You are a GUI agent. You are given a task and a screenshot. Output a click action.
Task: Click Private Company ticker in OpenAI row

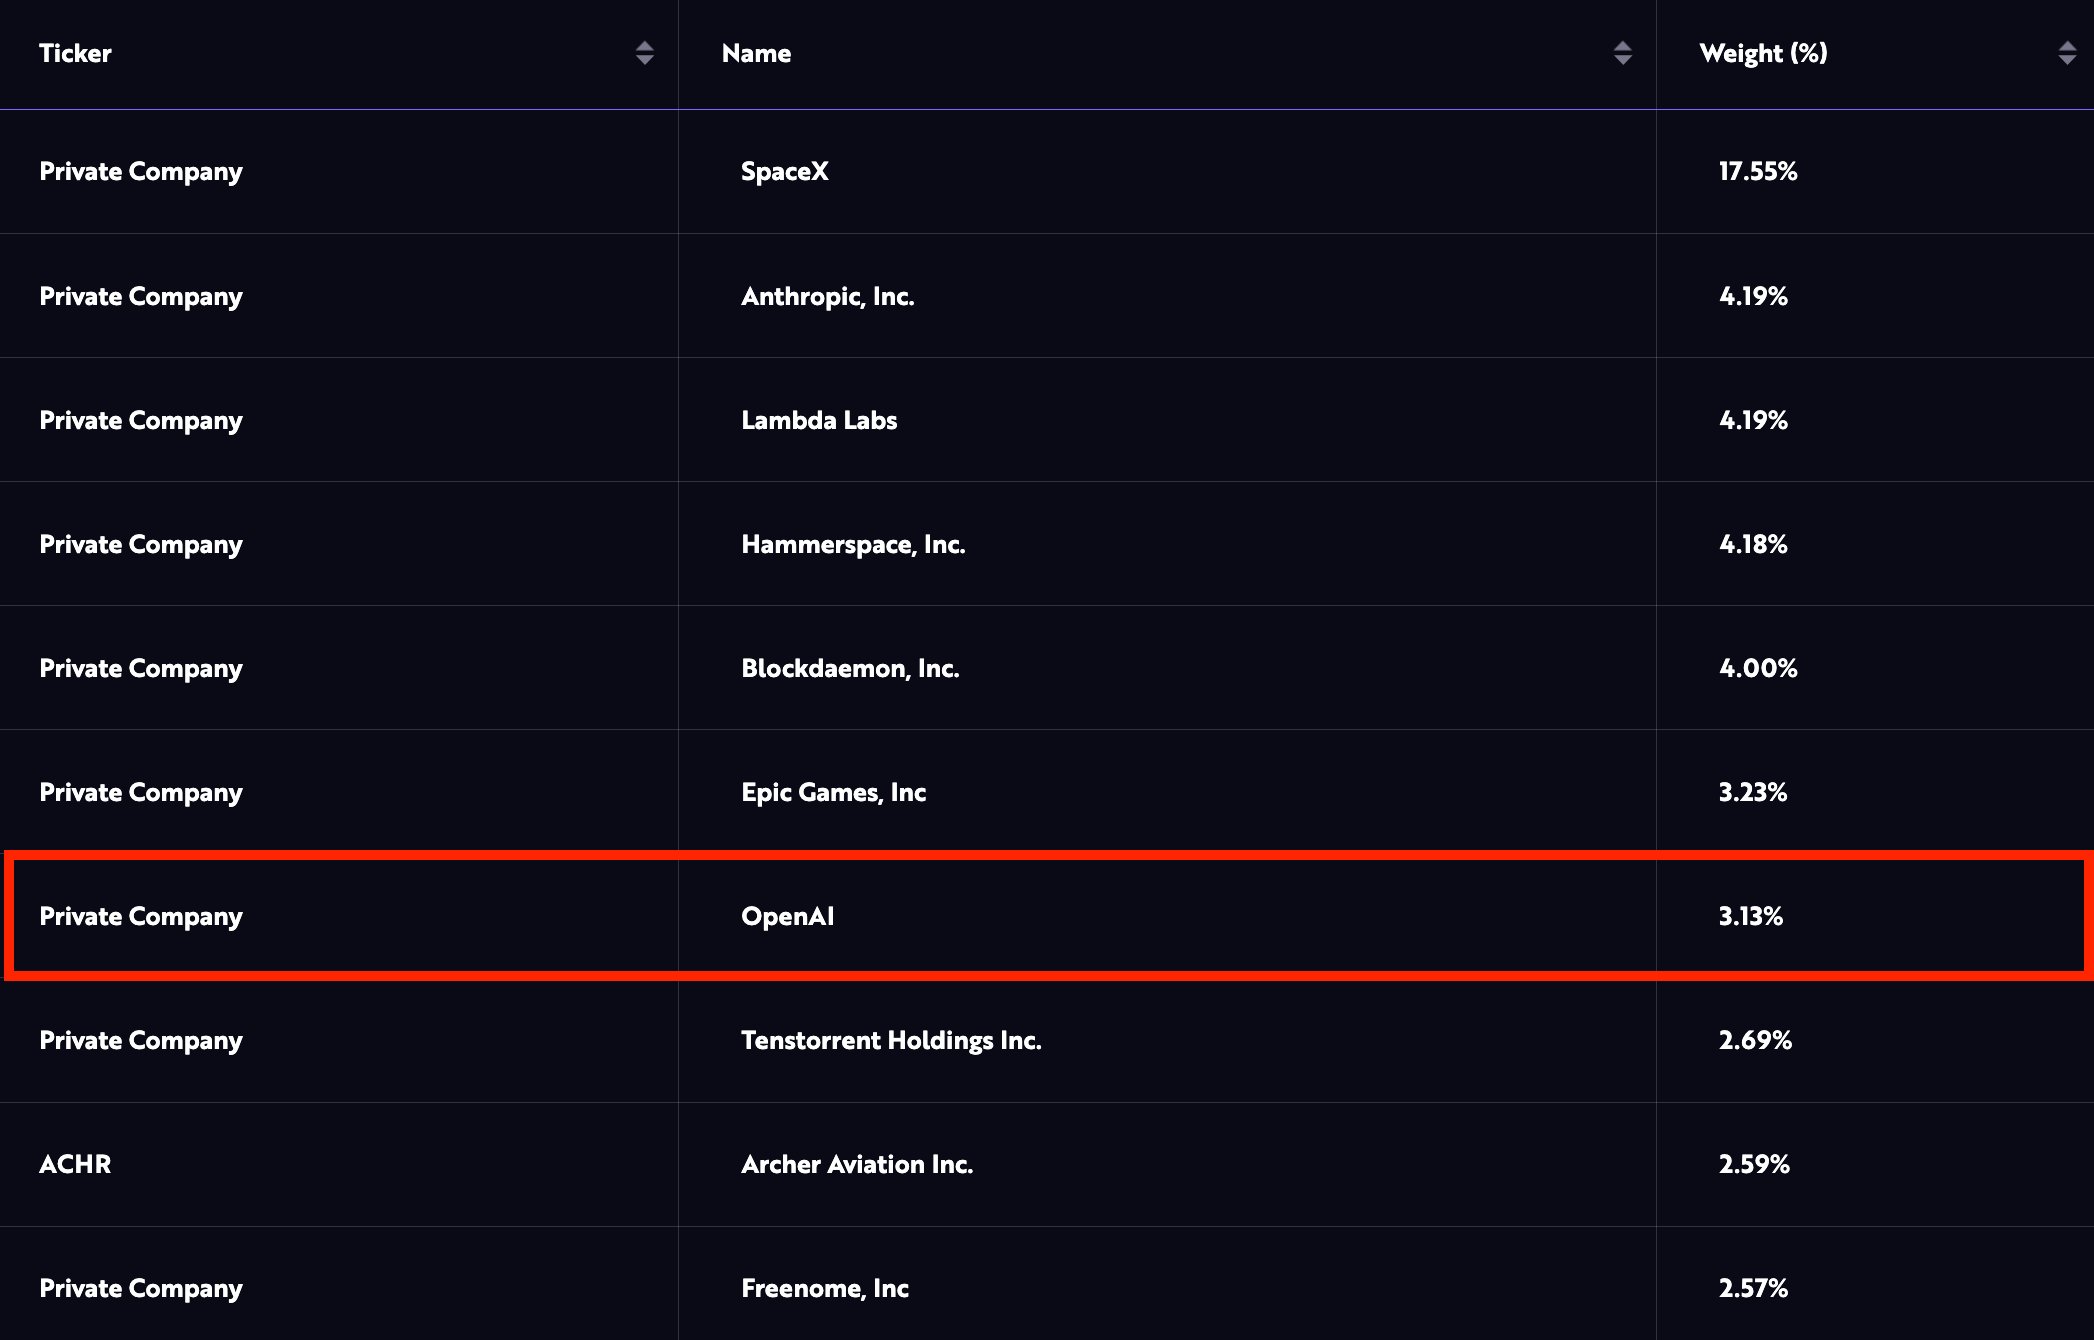[x=141, y=917]
